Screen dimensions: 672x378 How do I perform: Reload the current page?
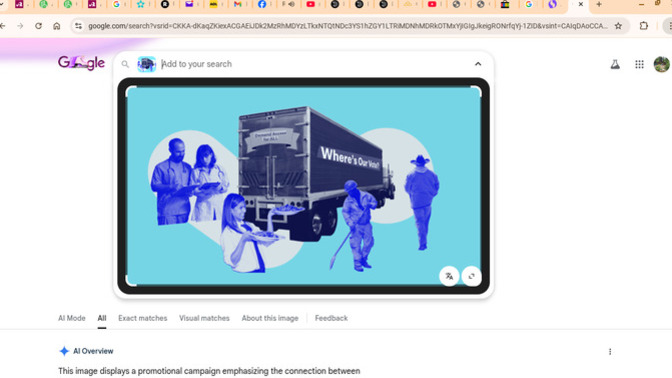(39, 26)
